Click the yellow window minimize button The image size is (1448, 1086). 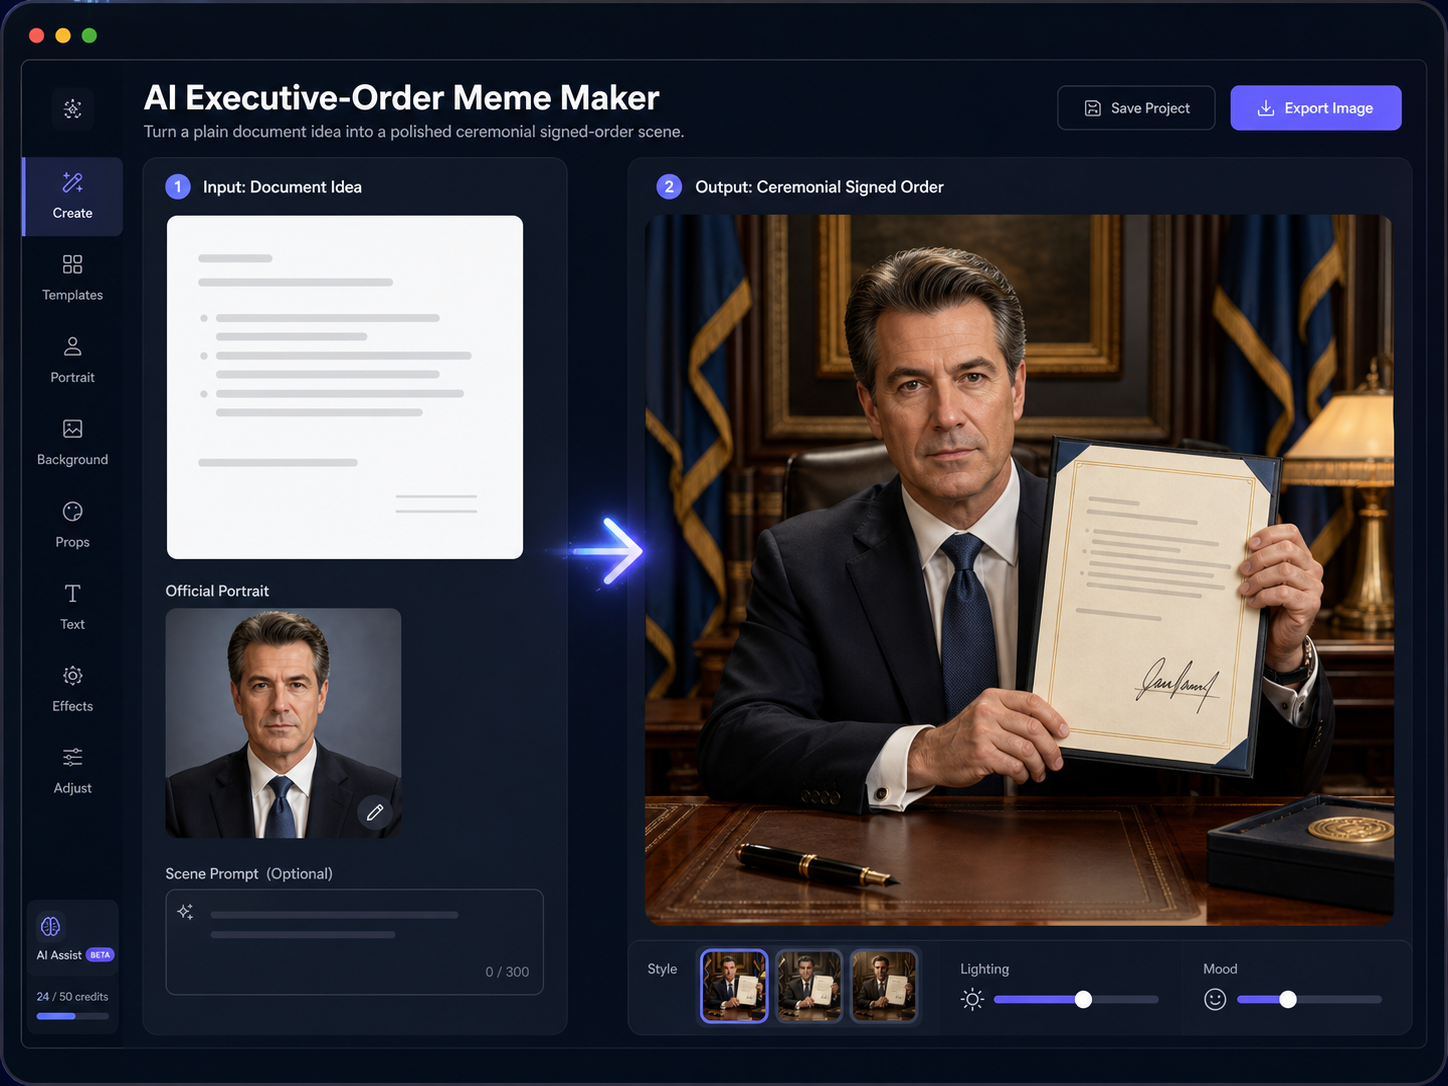tap(63, 36)
